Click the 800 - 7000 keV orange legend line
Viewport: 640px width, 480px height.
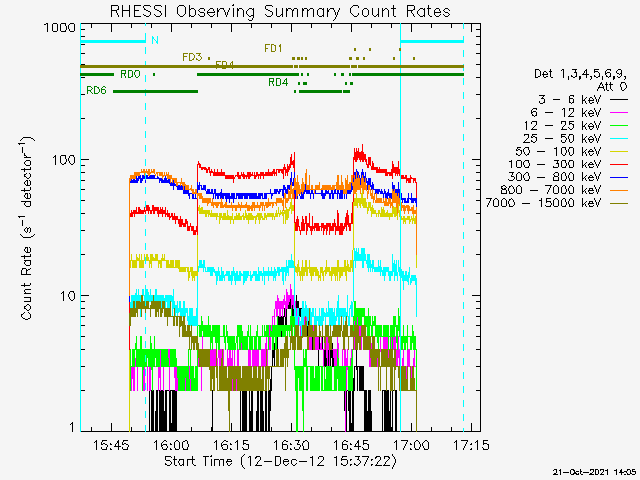pos(619,190)
